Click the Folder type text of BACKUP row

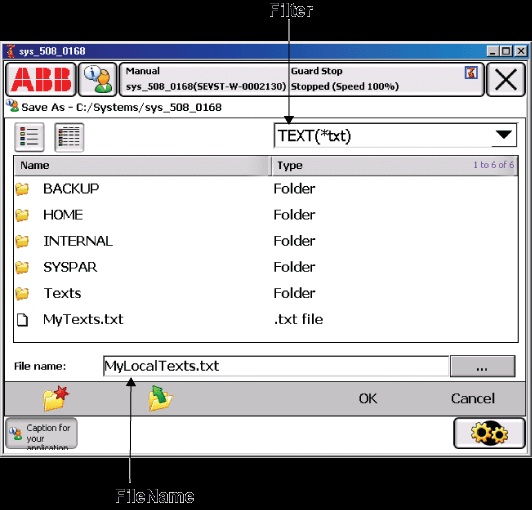click(294, 189)
